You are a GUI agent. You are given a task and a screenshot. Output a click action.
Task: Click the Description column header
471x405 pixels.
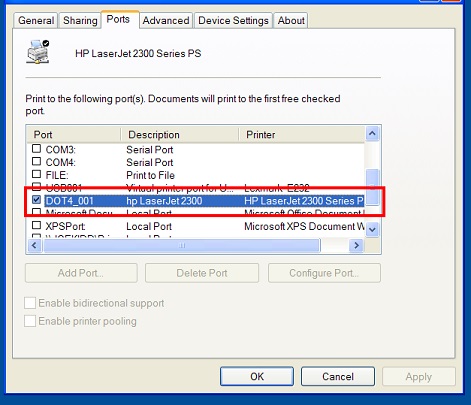click(x=180, y=135)
